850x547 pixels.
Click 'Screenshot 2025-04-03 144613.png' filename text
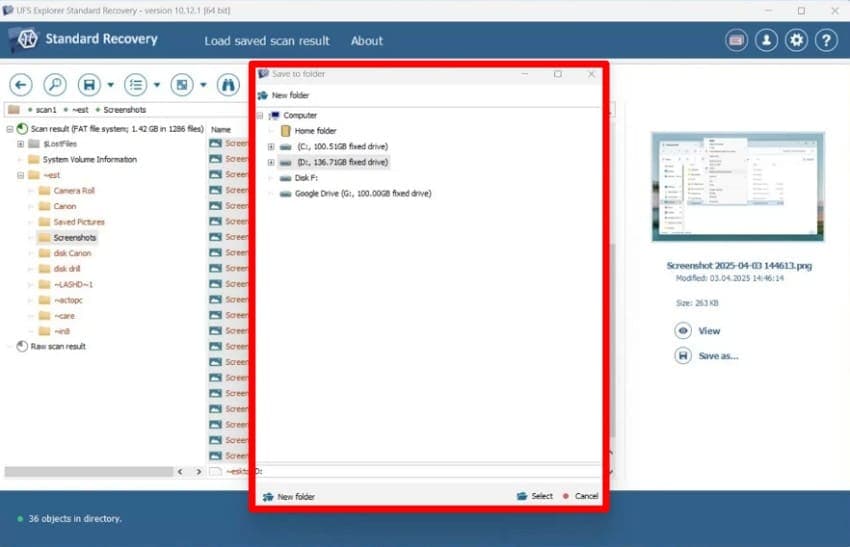[x=739, y=266]
